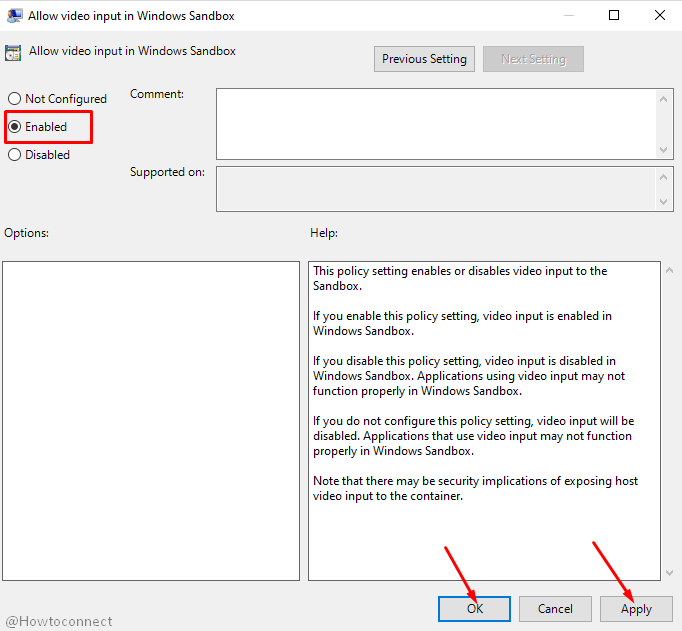Minimize the policy setting window

(568, 15)
